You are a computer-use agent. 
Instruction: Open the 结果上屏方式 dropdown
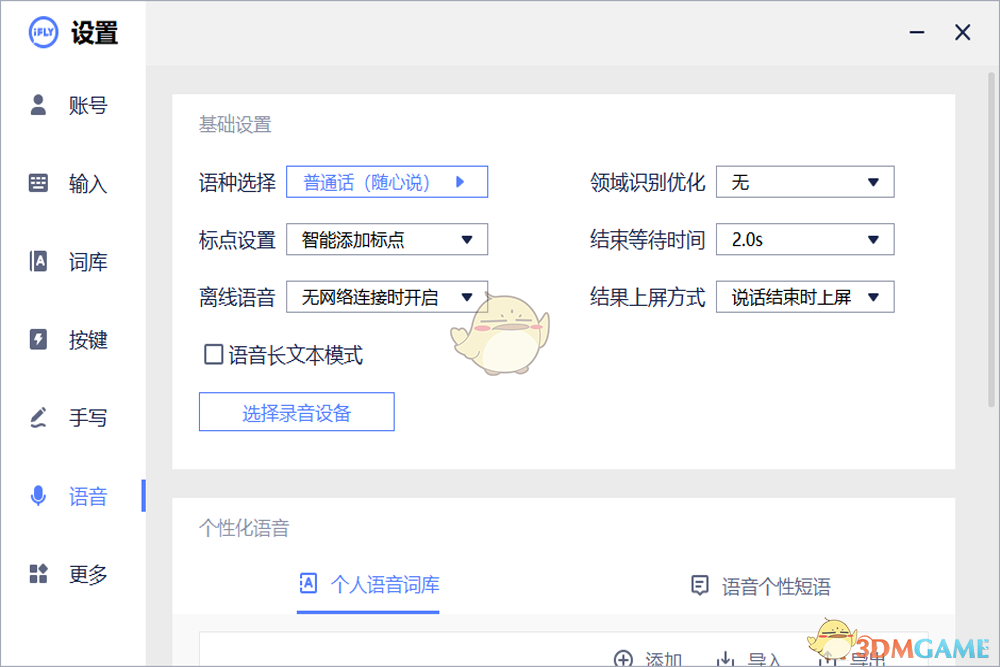point(804,297)
